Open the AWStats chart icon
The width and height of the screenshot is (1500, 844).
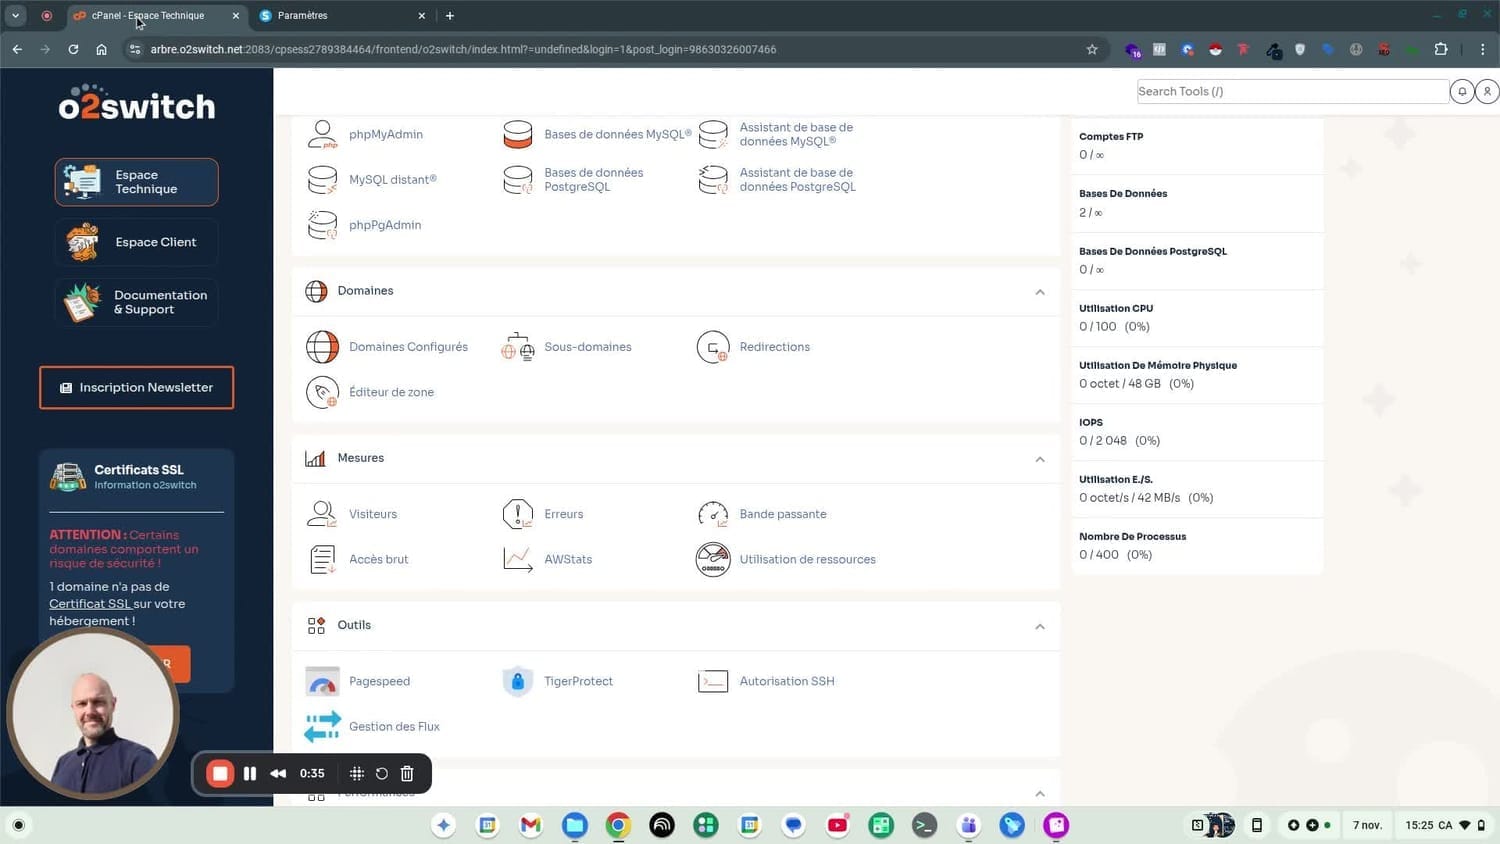coord(517,559)
